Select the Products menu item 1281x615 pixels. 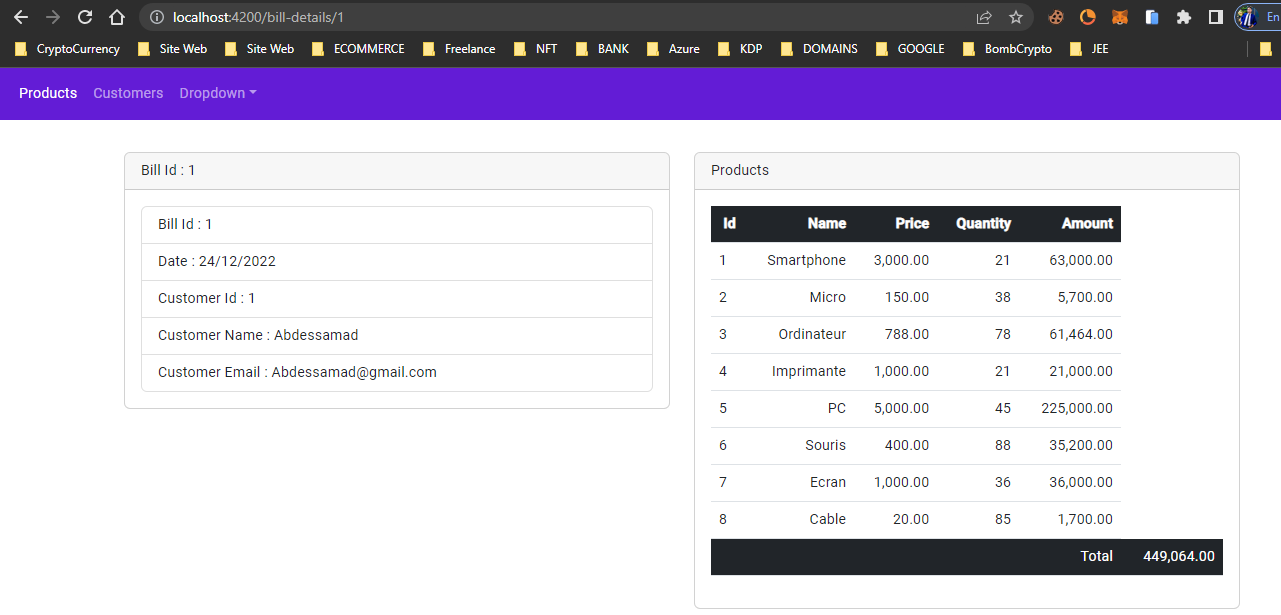pos(48,93)
